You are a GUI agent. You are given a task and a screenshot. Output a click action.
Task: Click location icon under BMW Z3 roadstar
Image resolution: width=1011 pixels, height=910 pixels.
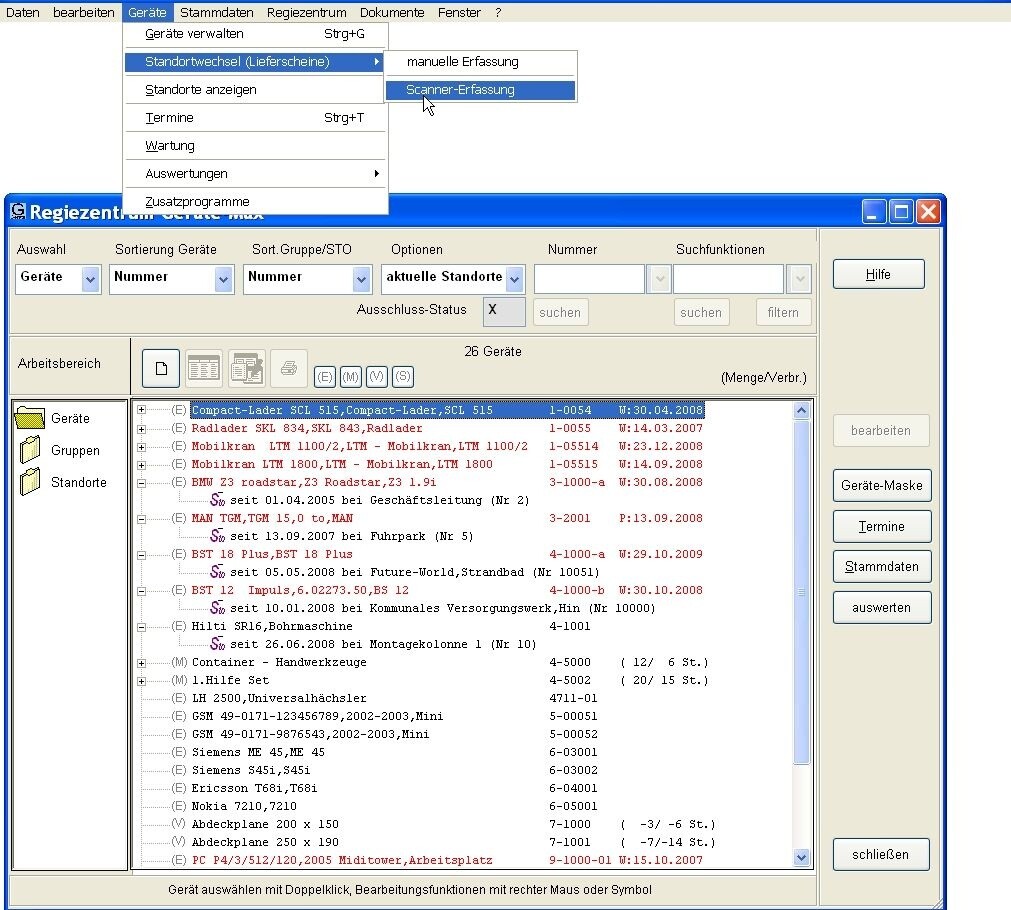[217, 500]
